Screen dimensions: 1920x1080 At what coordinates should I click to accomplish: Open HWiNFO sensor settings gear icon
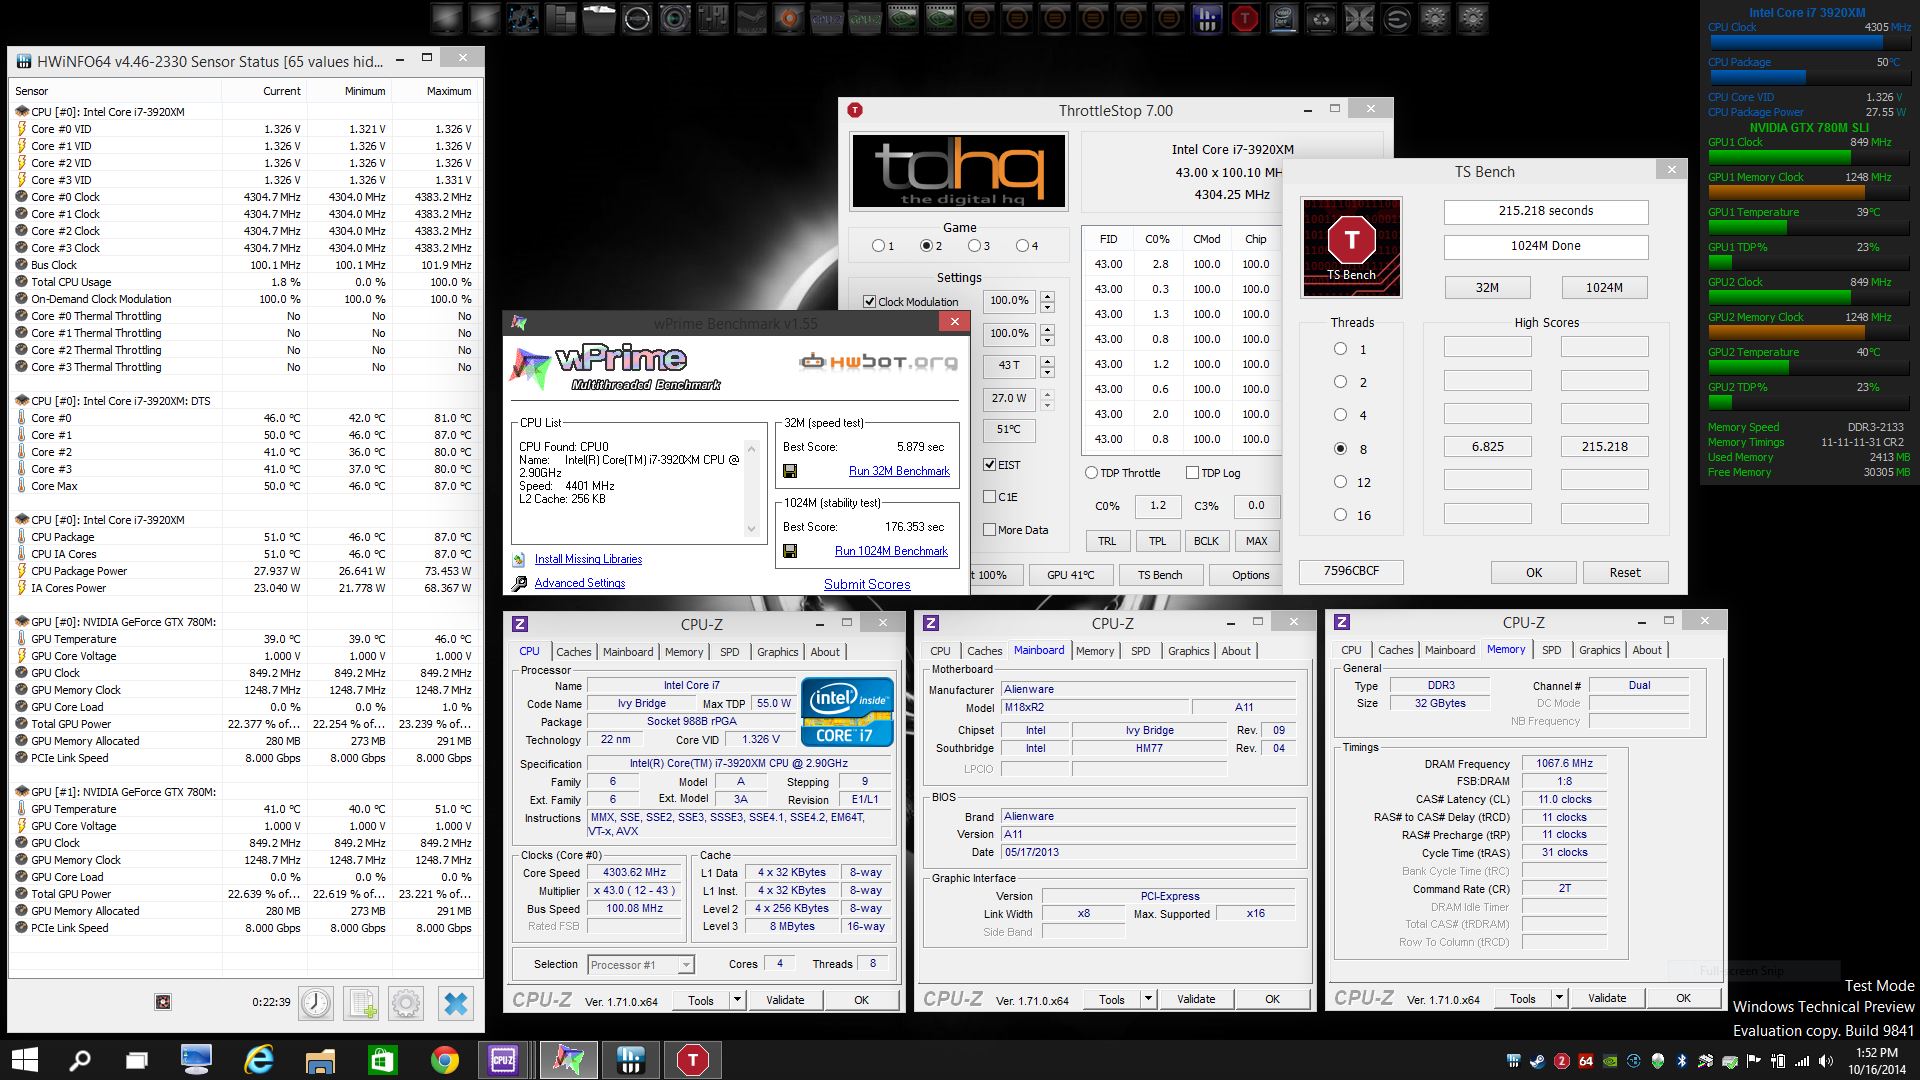pos(406,1002)
